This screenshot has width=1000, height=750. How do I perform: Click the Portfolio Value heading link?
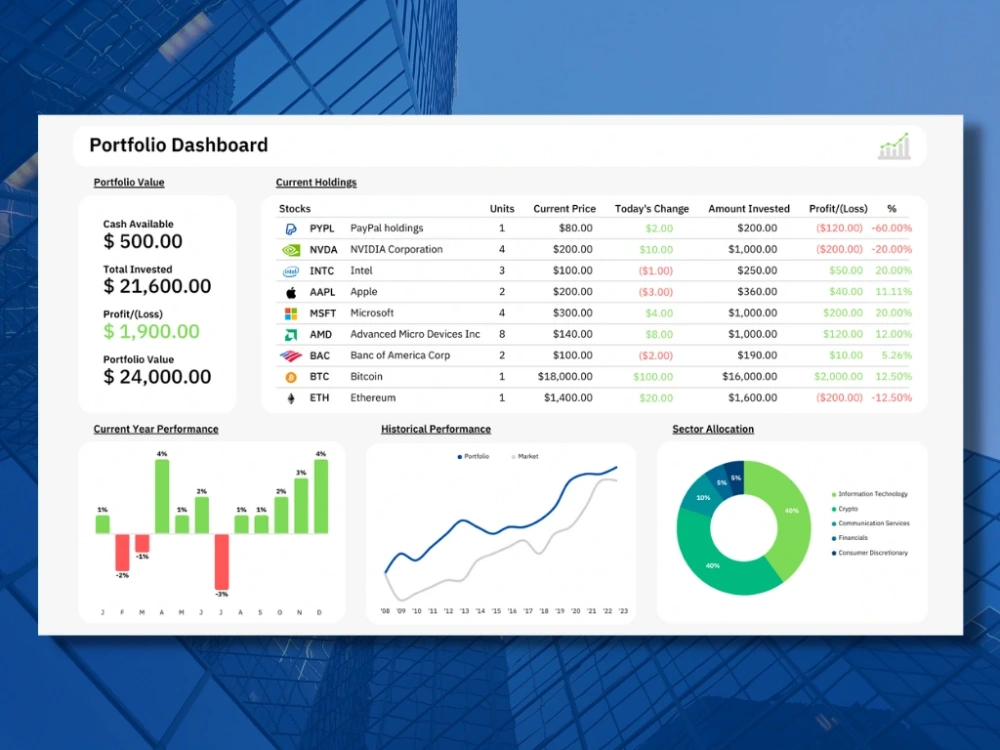tap(128, 182)
